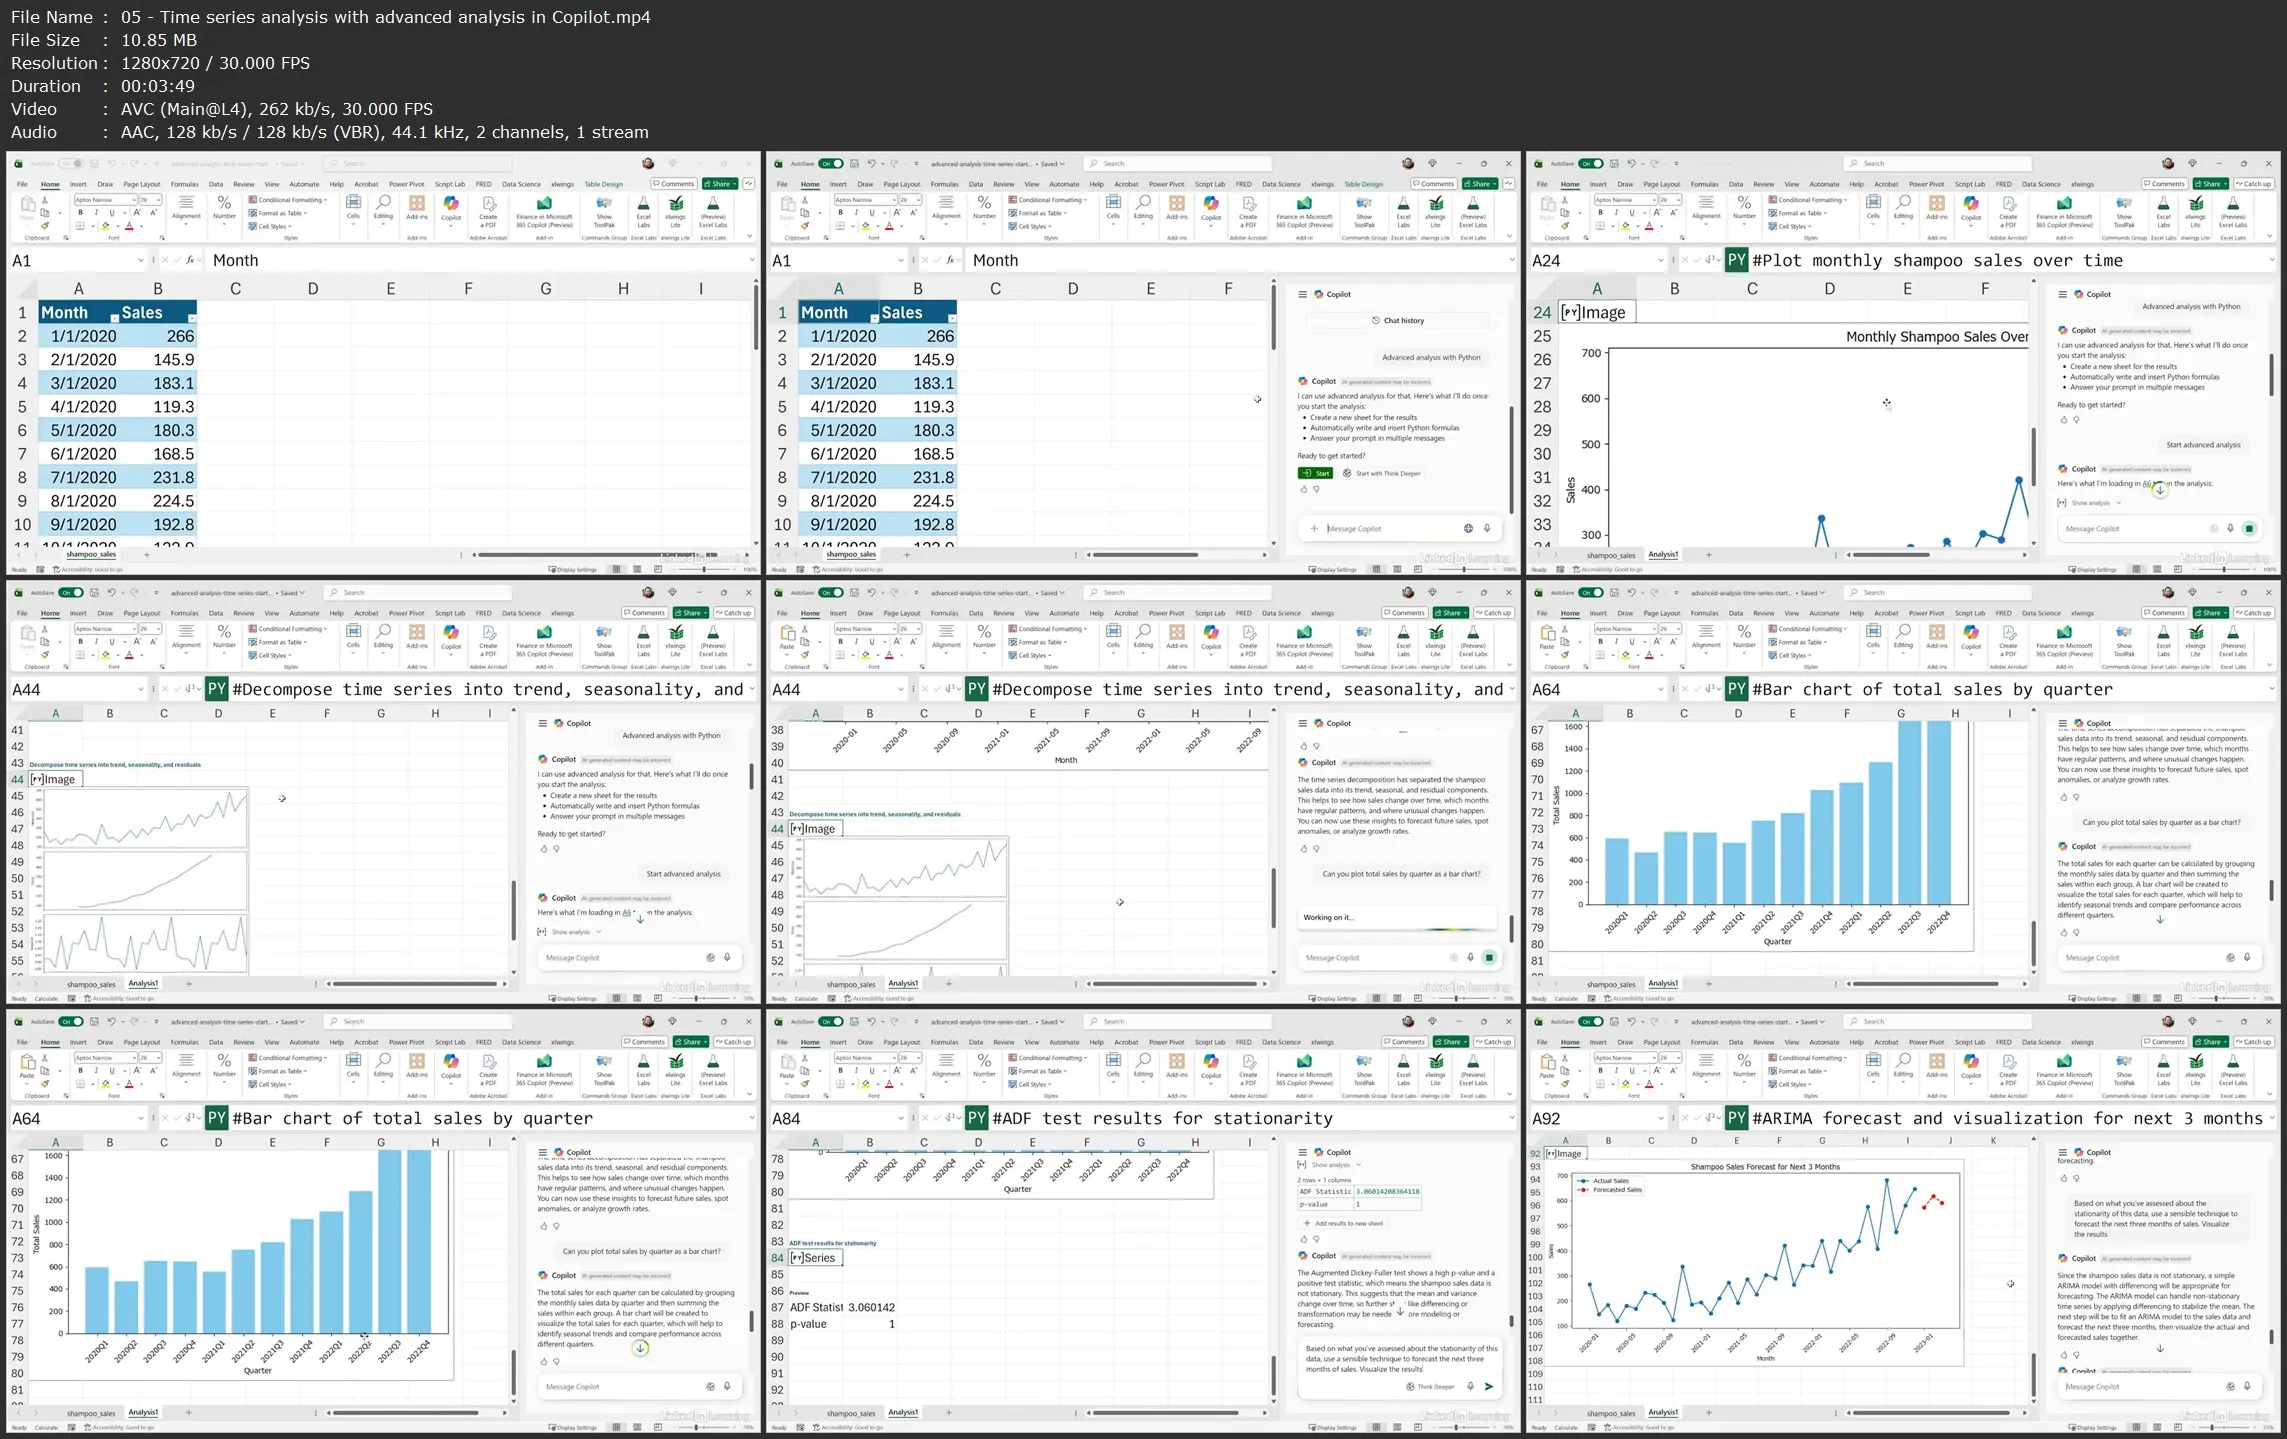Select Analysis1 sheet tab in the ARIMA forecast window
Viewport: 2287px width, 1439px height.
point(1663,1413)
